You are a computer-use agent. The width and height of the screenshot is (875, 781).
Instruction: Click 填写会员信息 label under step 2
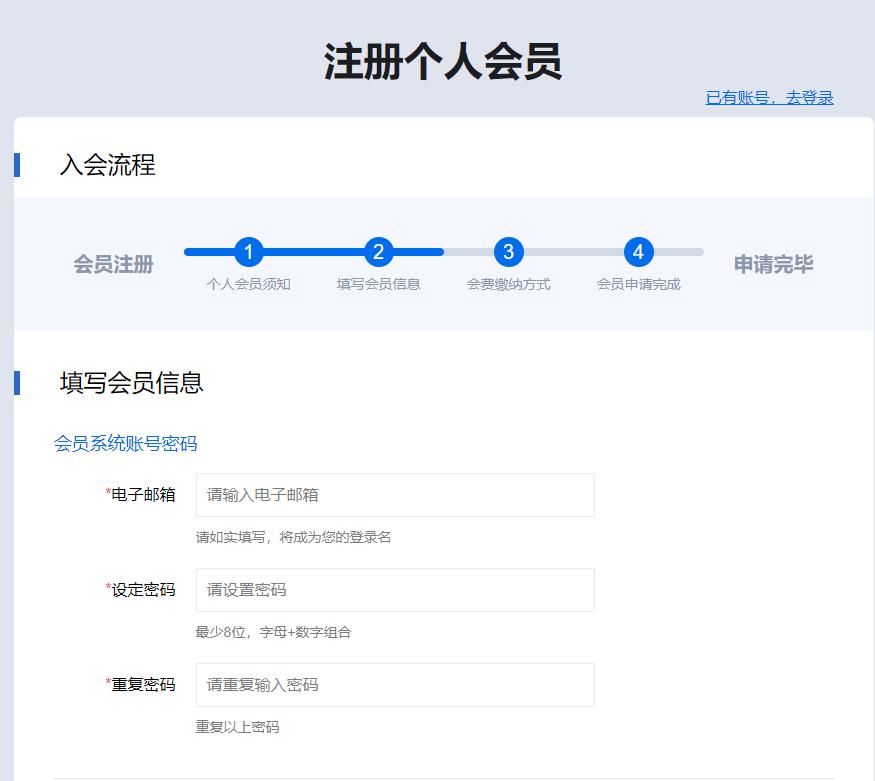tap(378, 284)
